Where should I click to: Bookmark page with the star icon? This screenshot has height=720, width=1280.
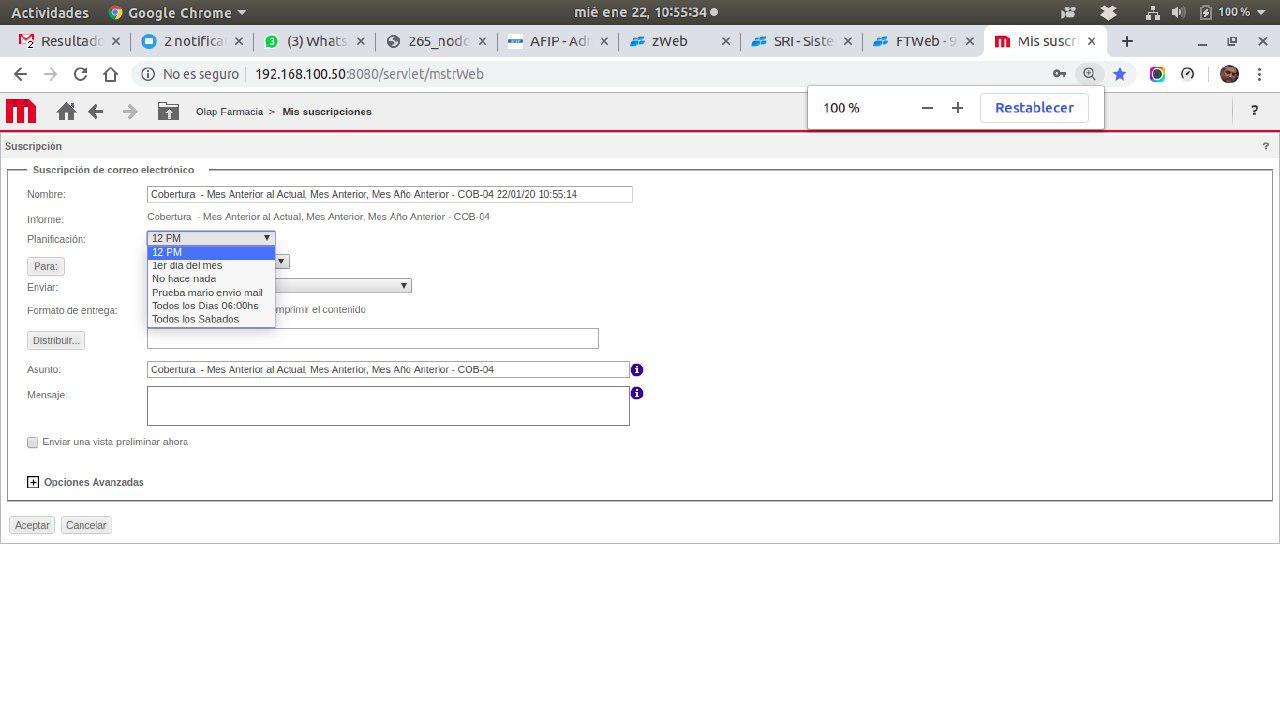1120,74
